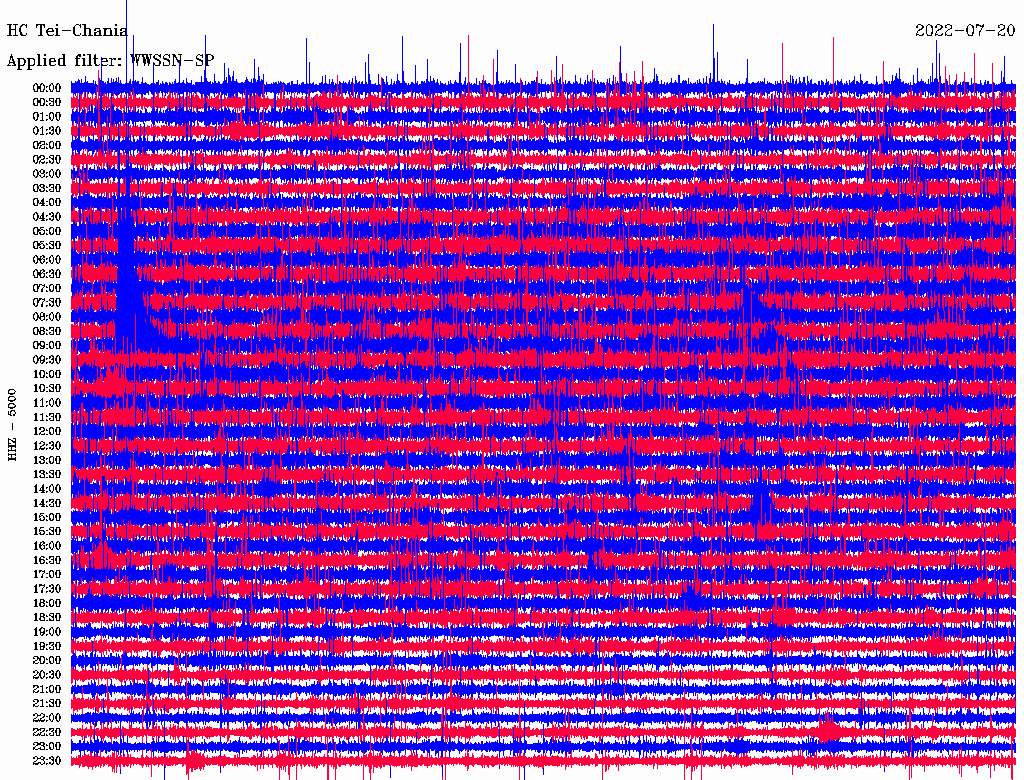Viewport: 1024px width, 780px height.
Task: Select the 06:30 time label
Action: coord(46,274)
